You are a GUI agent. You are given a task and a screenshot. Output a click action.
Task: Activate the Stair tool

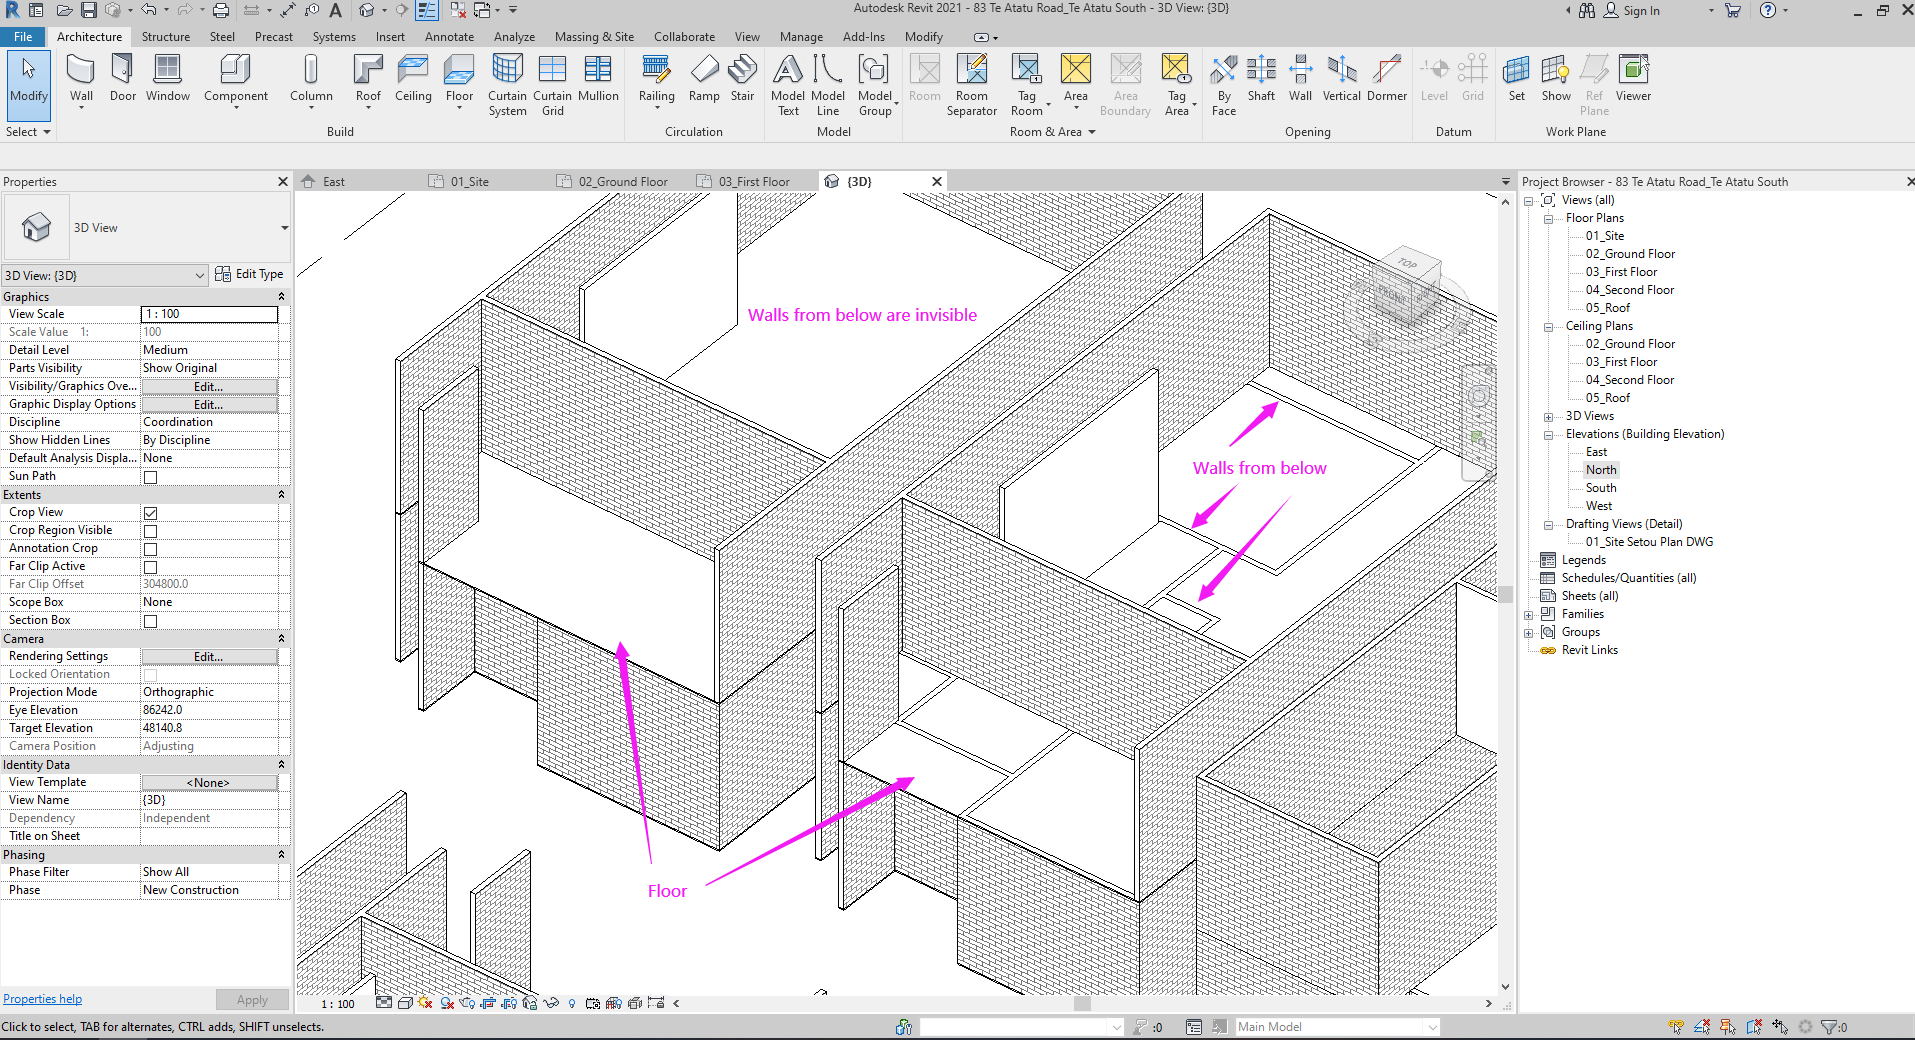point(742,80)
